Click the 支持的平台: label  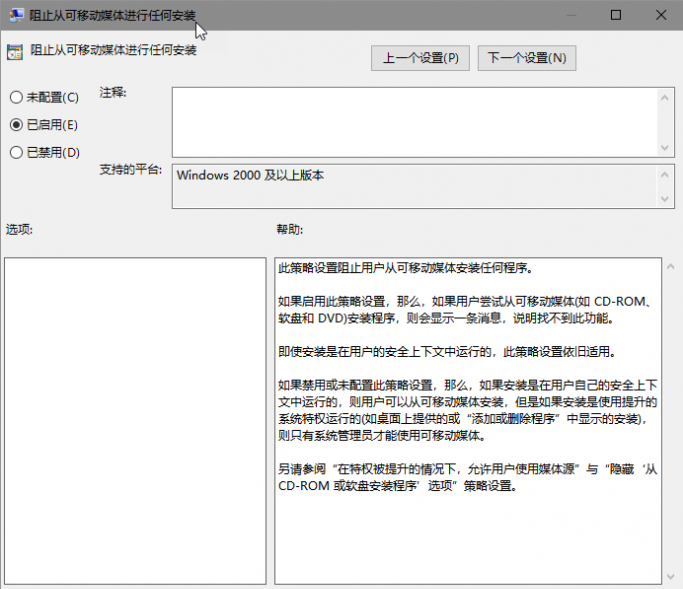tap(131, 169)
